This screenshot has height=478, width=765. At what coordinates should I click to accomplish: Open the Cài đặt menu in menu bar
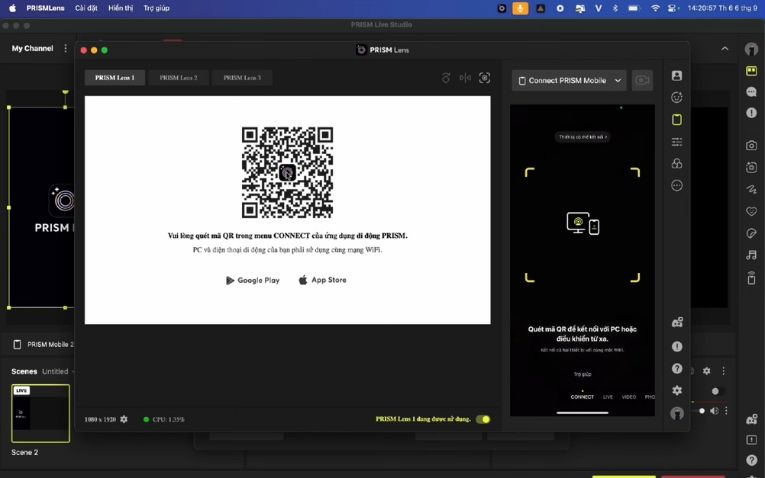pyautogui.click(x=86, y=8)
